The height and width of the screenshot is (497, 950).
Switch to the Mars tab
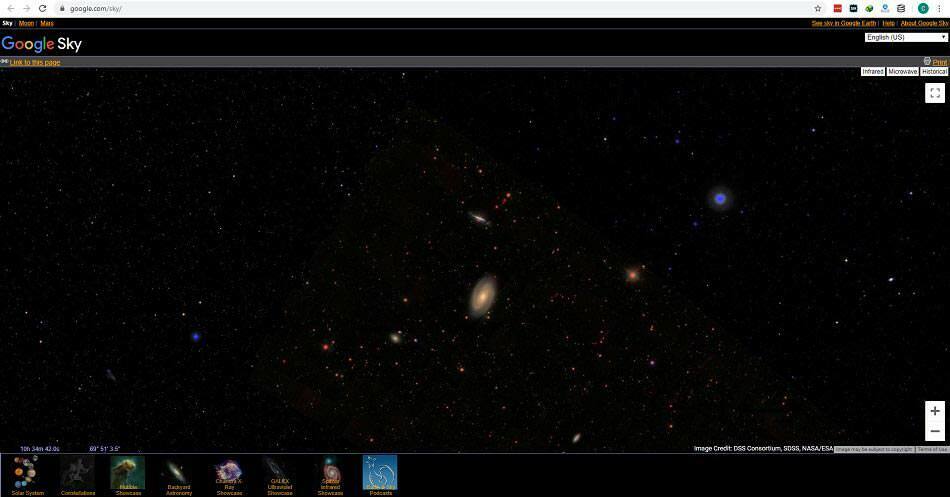pos(47,23)
